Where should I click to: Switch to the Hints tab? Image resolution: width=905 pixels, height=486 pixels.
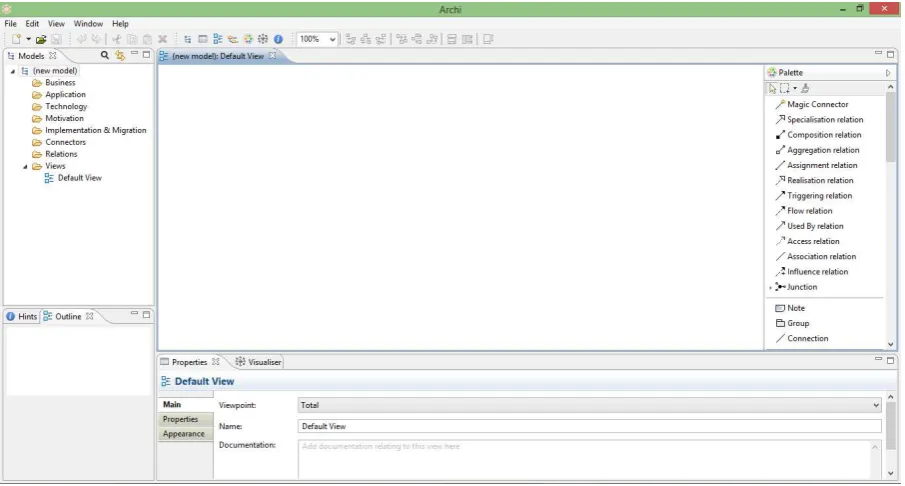point(21,316)
